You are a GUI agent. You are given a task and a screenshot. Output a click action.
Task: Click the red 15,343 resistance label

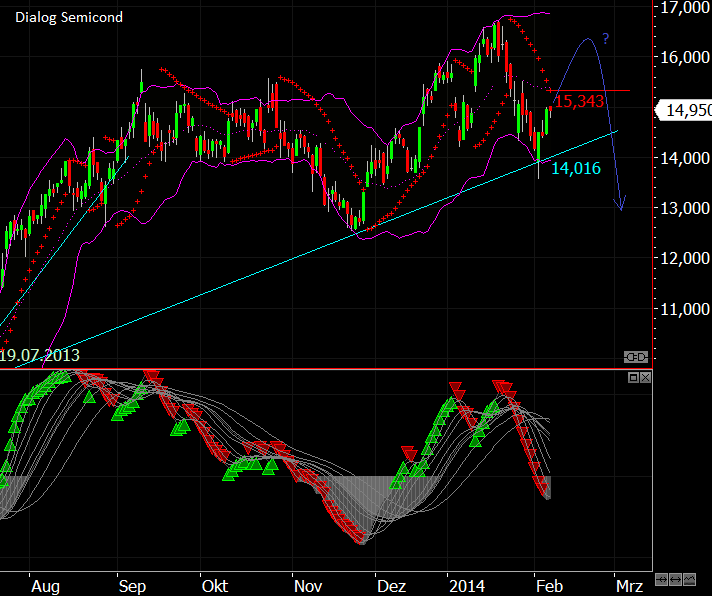[x=579, y=101]
